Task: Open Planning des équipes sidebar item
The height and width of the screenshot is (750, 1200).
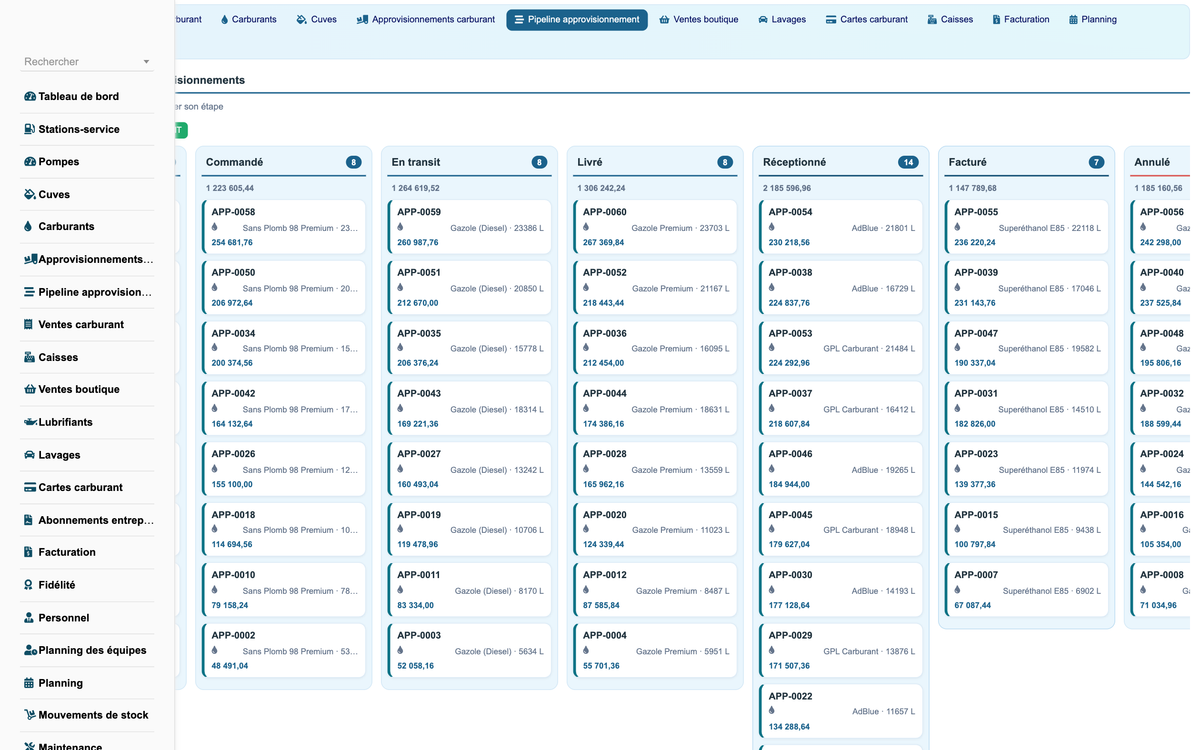Action: [x=88, y=650]
